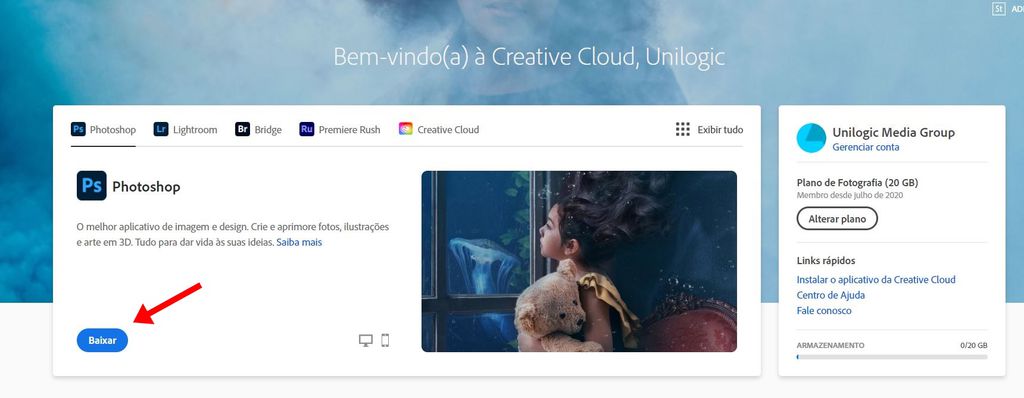Click the Links rápidos heading
The height and width of the screenshot is (398, 1024).
826,261
